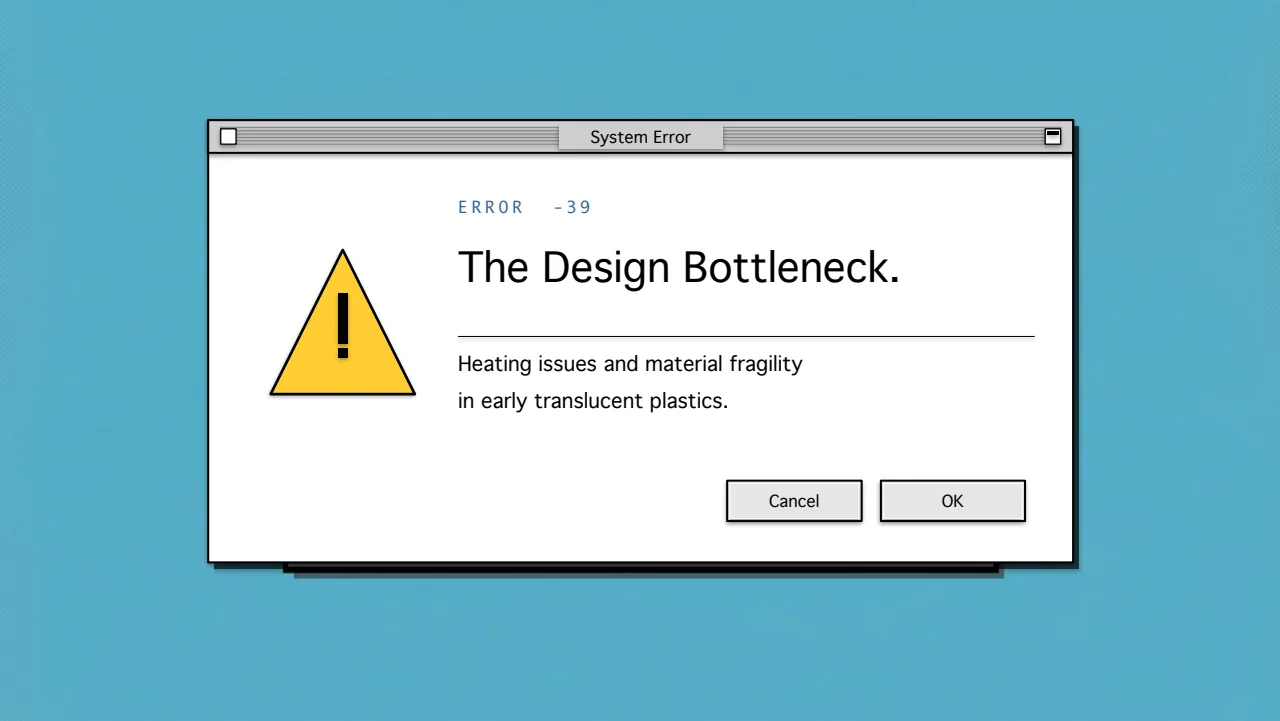Click the Heating issues and material fragility line

[630, 365]
